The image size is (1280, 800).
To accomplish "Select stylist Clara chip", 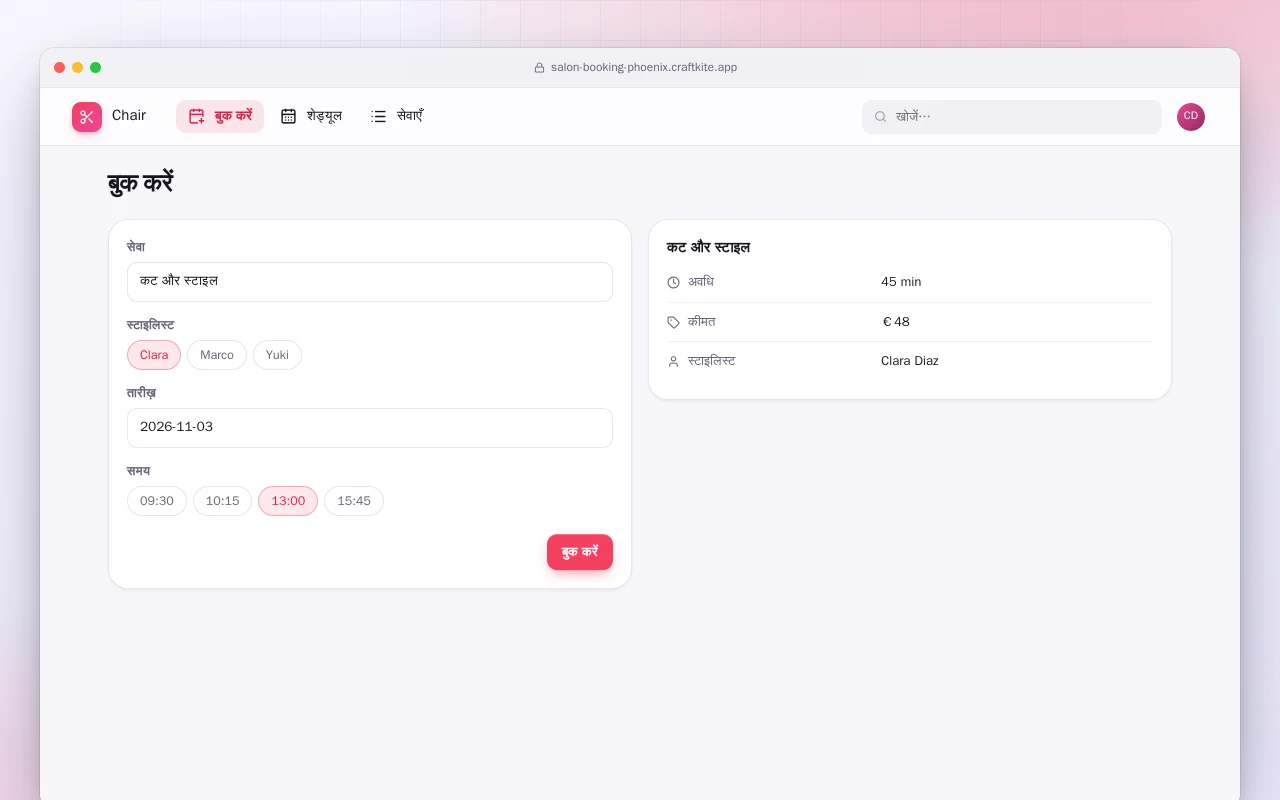I will tap(154, 355).
